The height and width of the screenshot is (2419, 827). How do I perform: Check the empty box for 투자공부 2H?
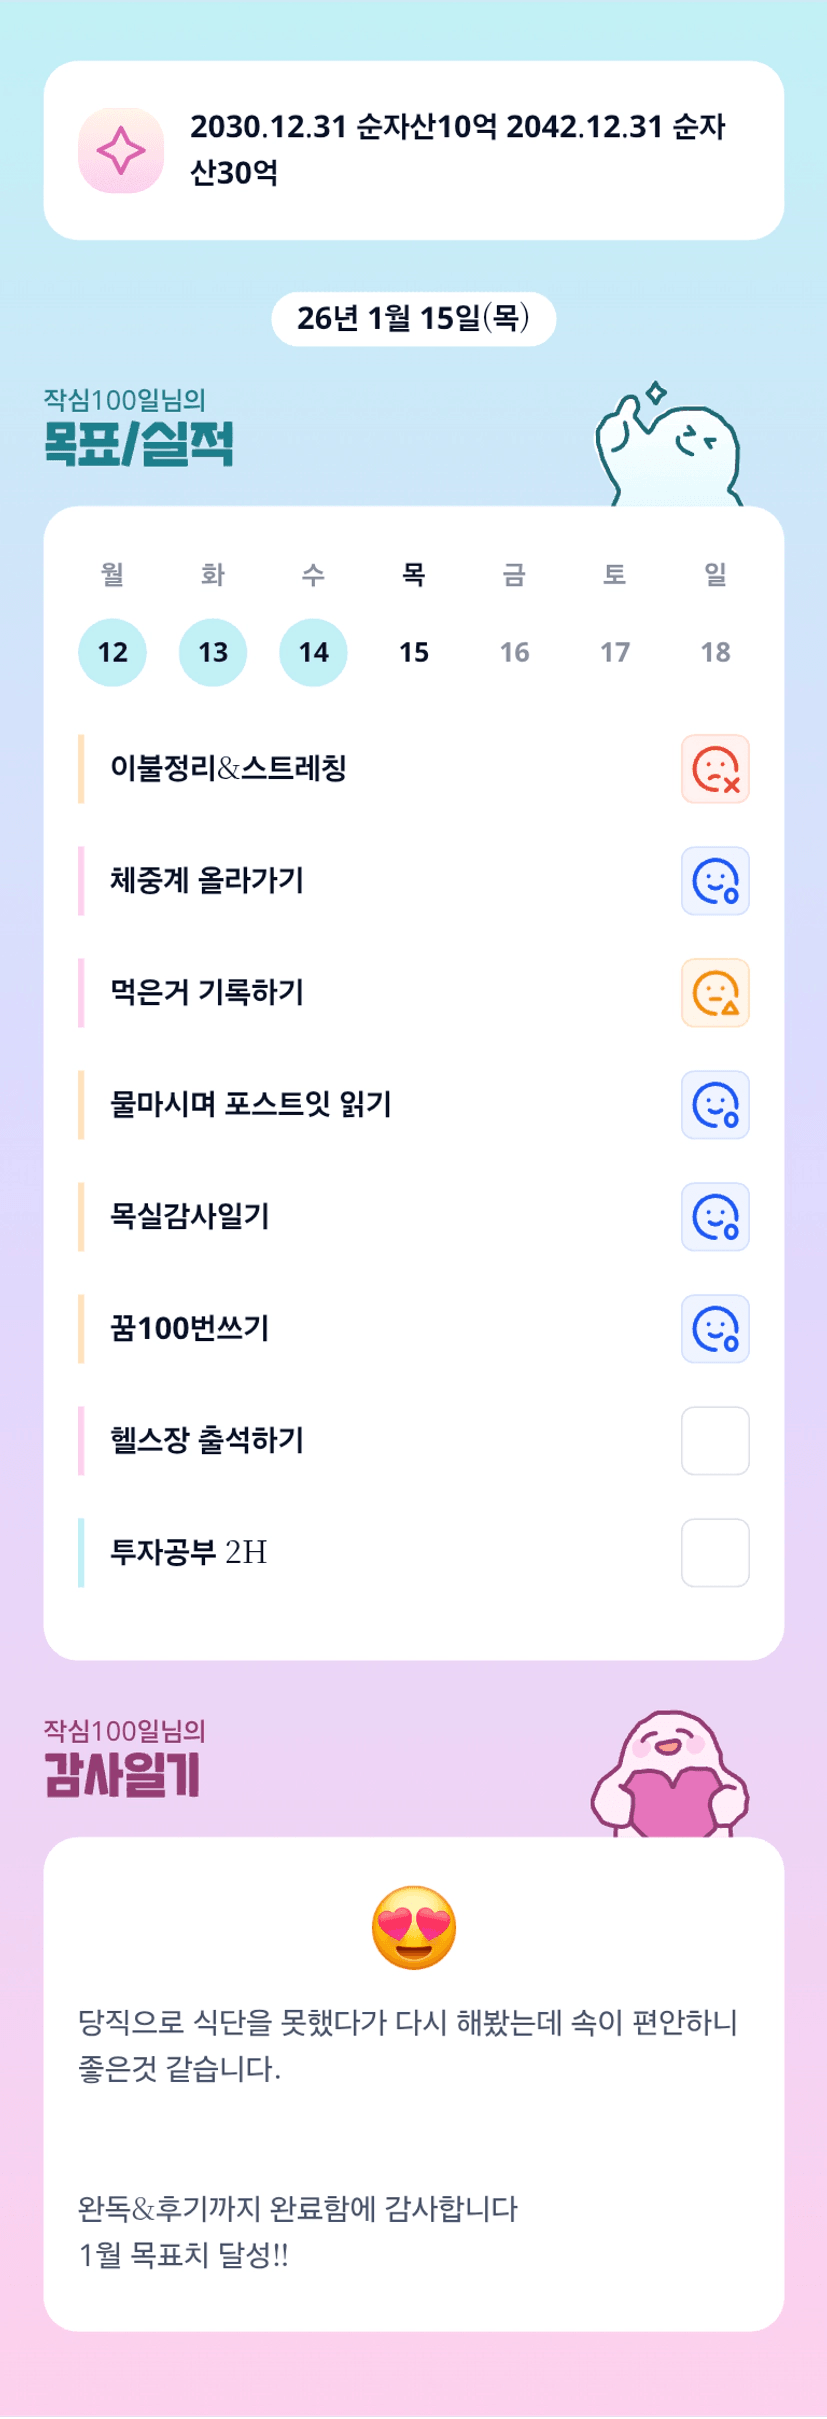point(715,1553)
